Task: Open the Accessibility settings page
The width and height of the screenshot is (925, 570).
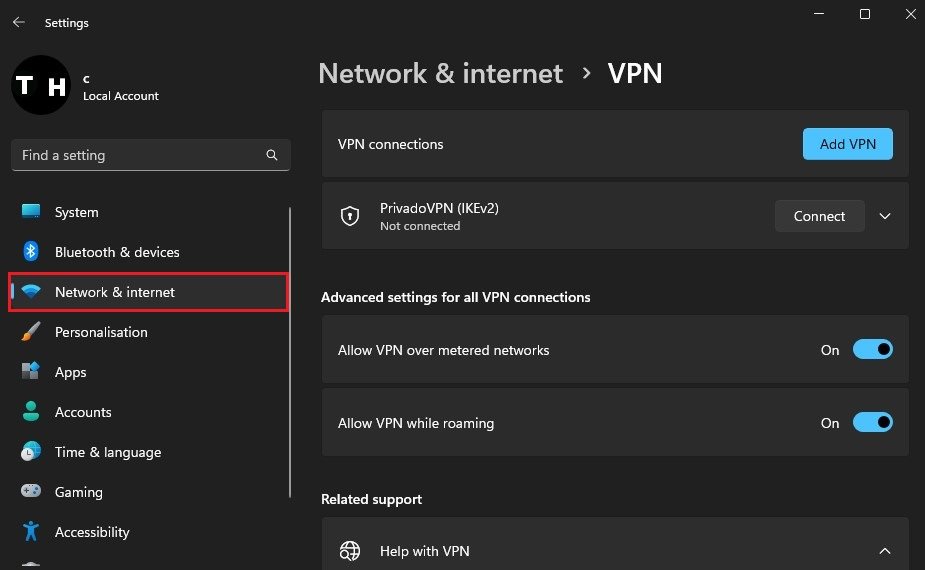Action: pyautogui.click(x=92, y=532)
